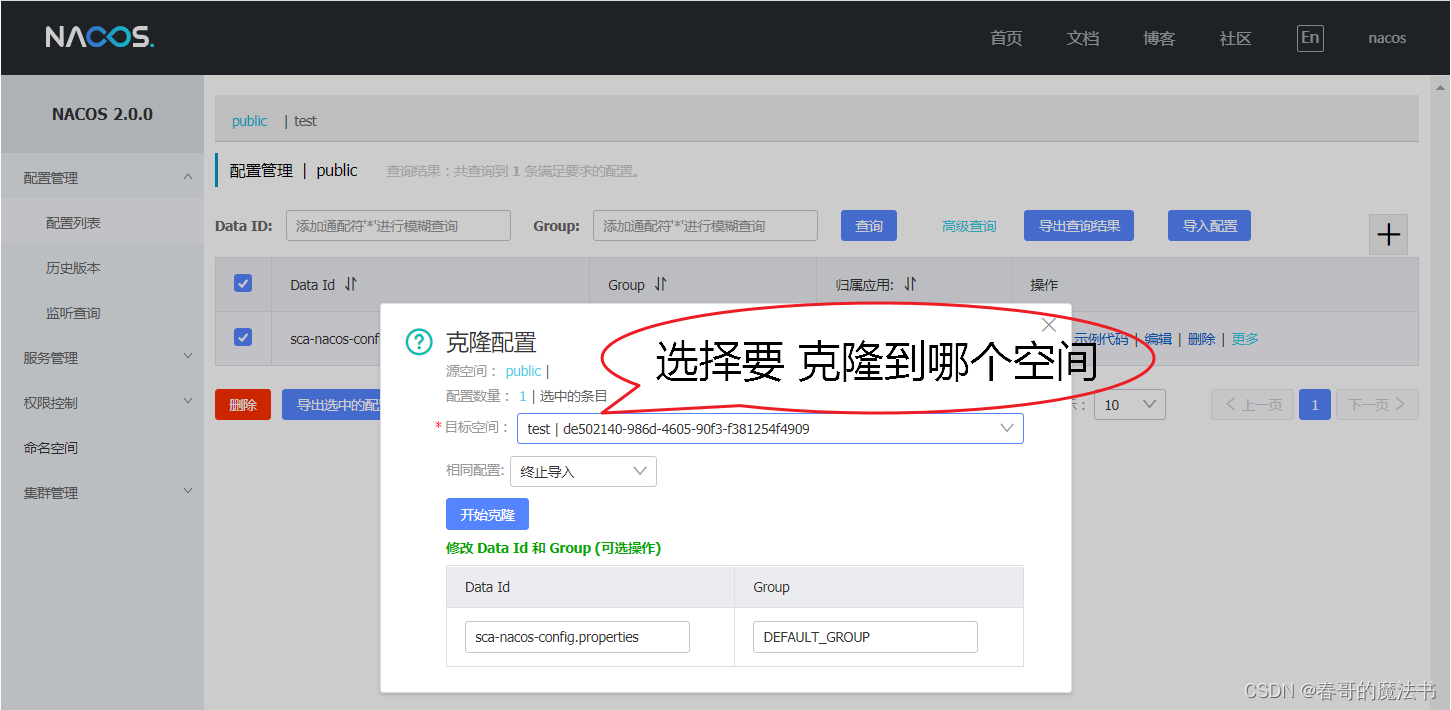Close the 克隆配置 dialog with the X

click(1048, 324)
